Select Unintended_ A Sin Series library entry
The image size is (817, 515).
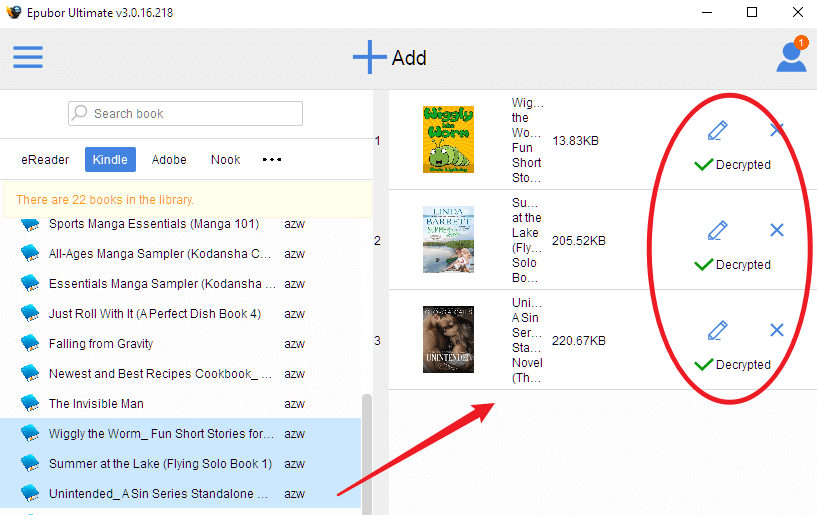[x=181, y=494]
